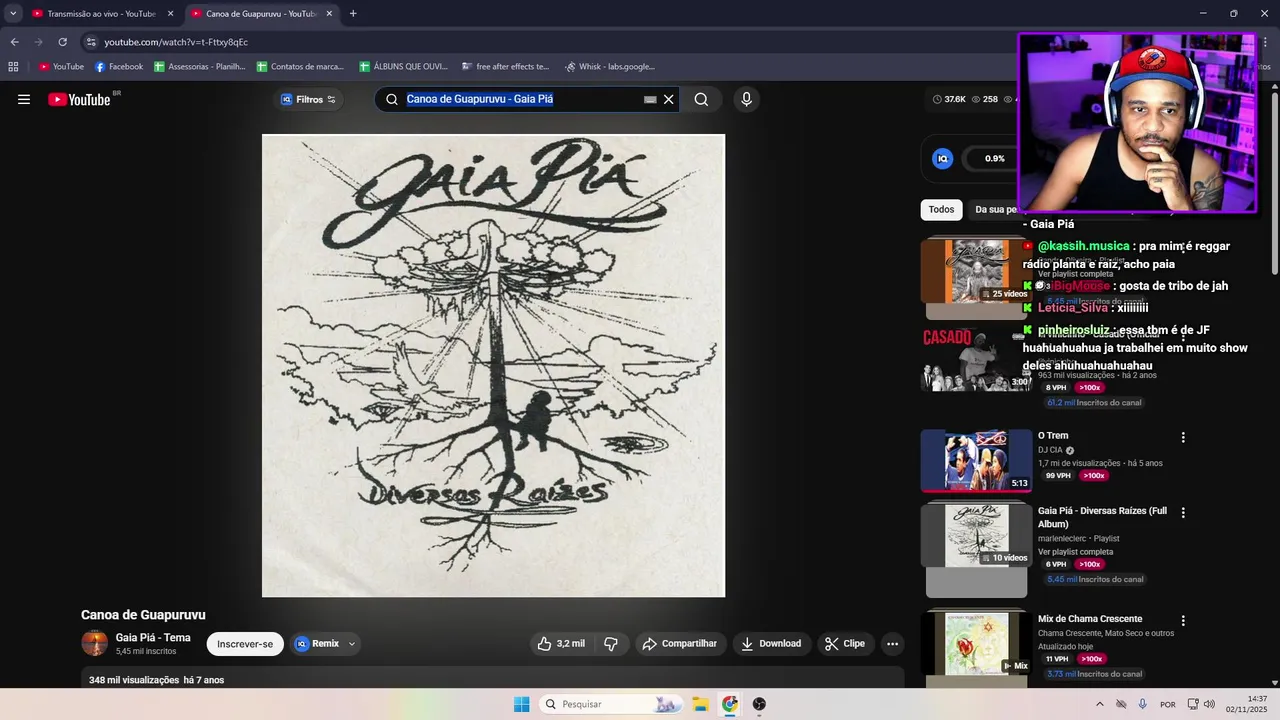Clear the YouTube search box text

669,99
